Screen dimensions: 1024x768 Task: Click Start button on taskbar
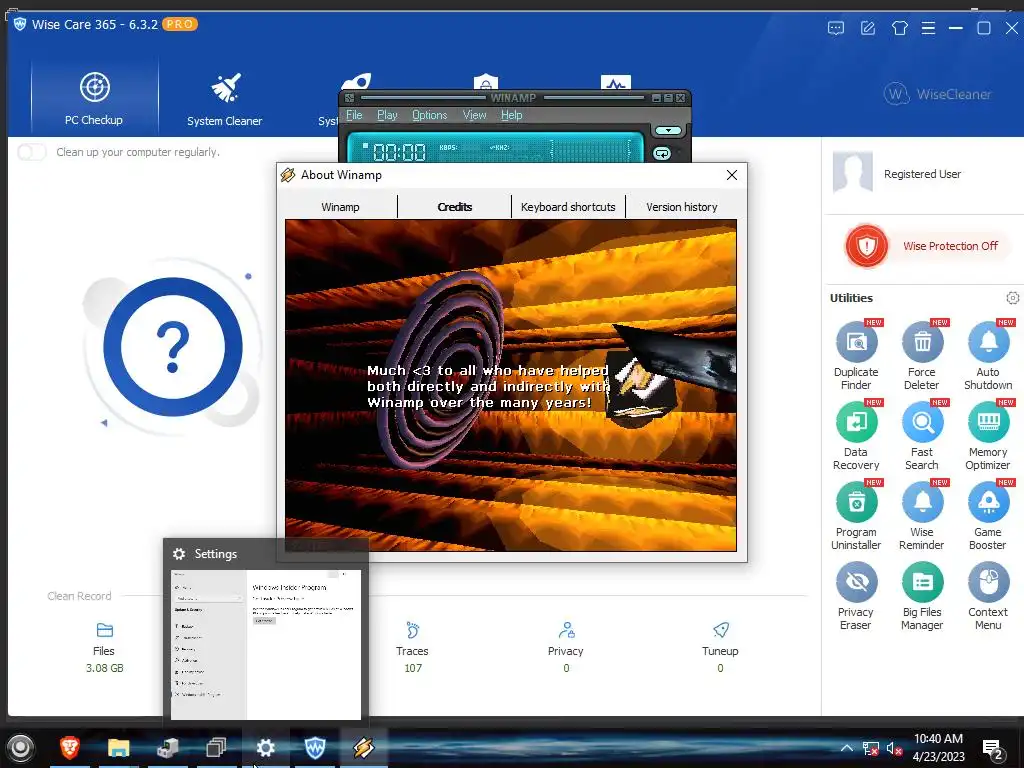21,748
